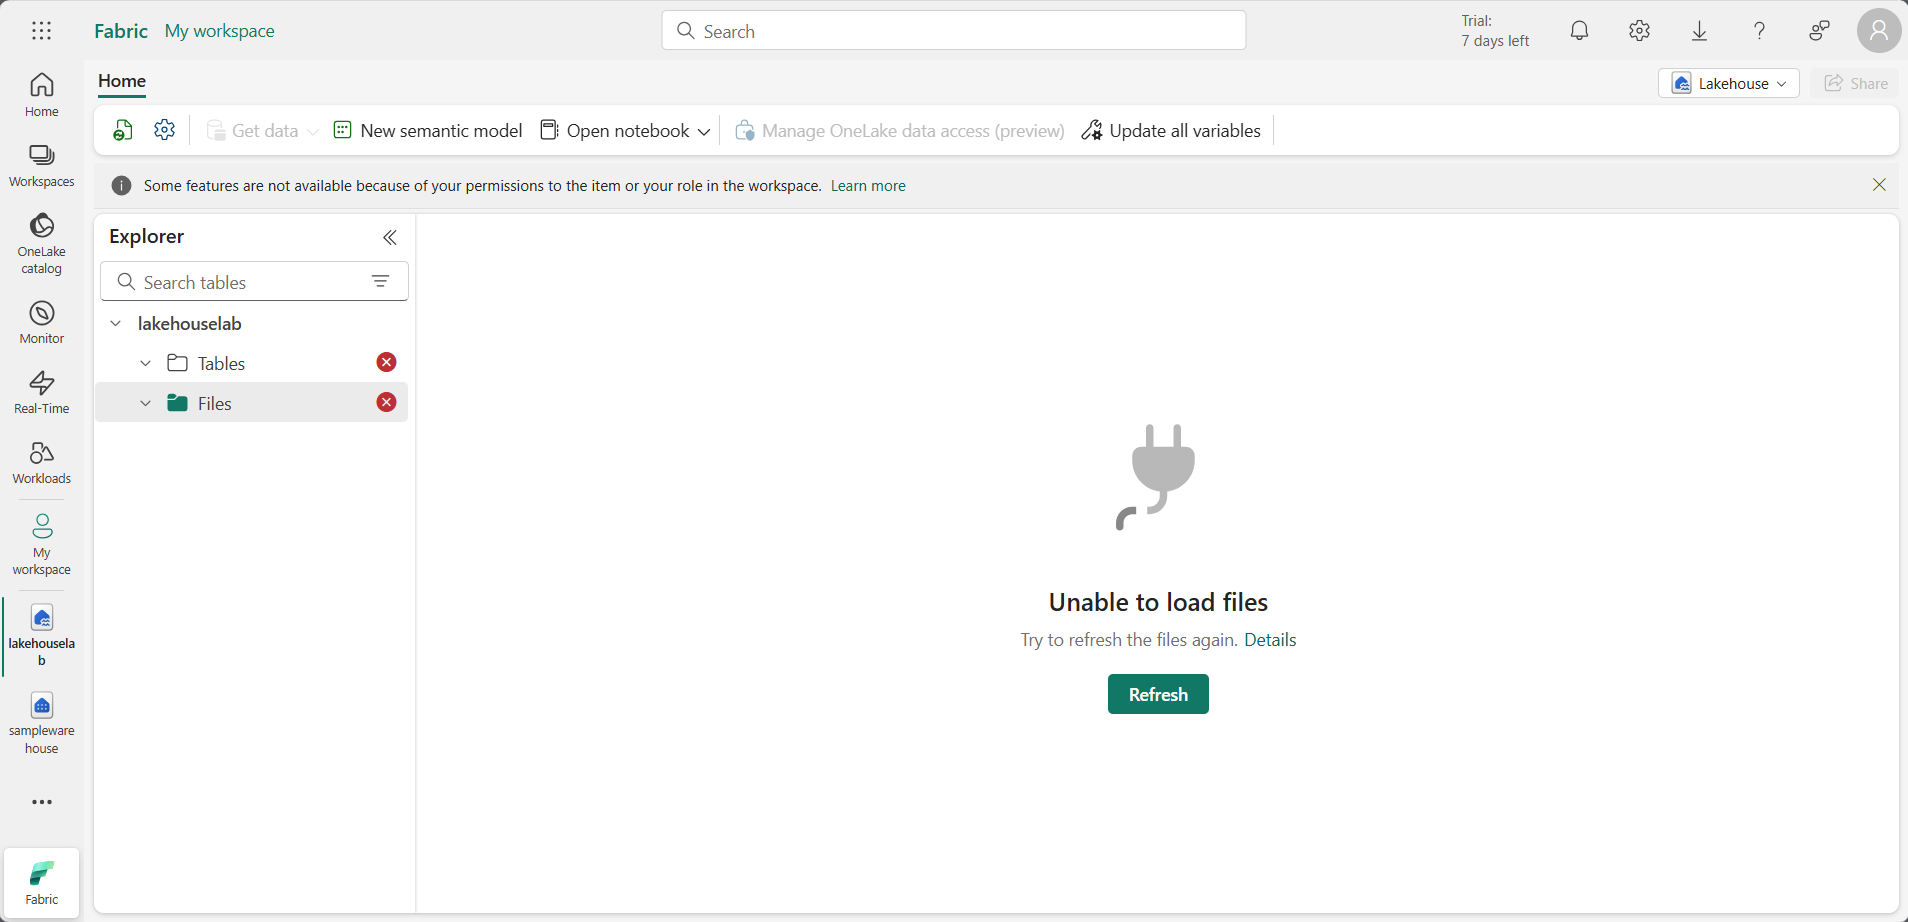The width and height of the screenshot is (1908, 922).
Task: Open the Lakehouse mode dropdown
Action: point(1728,83)
